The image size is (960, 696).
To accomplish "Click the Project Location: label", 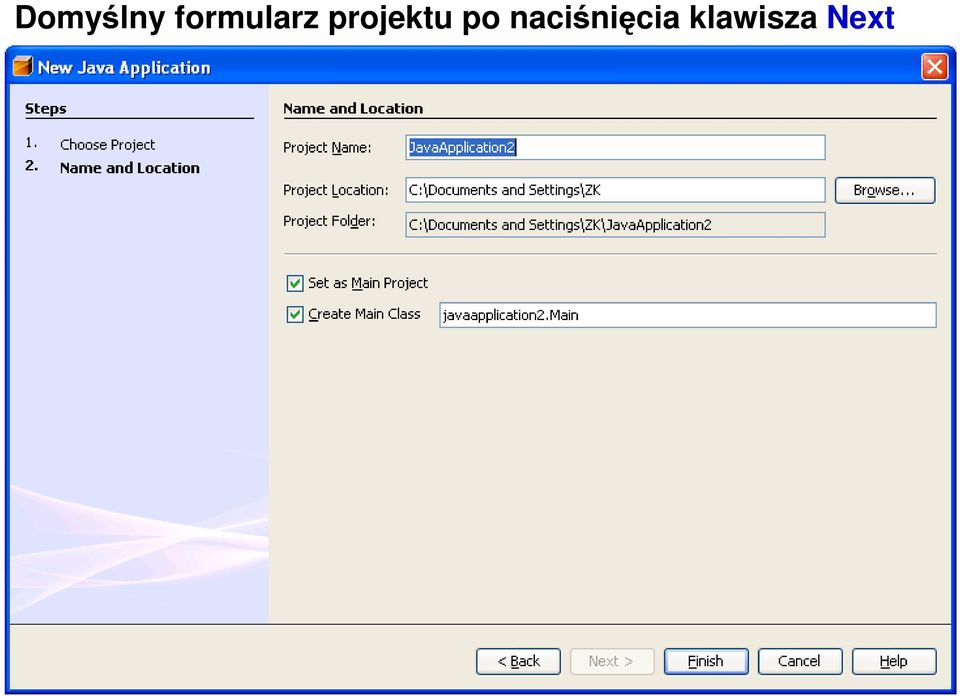I will tap(336, 190).
